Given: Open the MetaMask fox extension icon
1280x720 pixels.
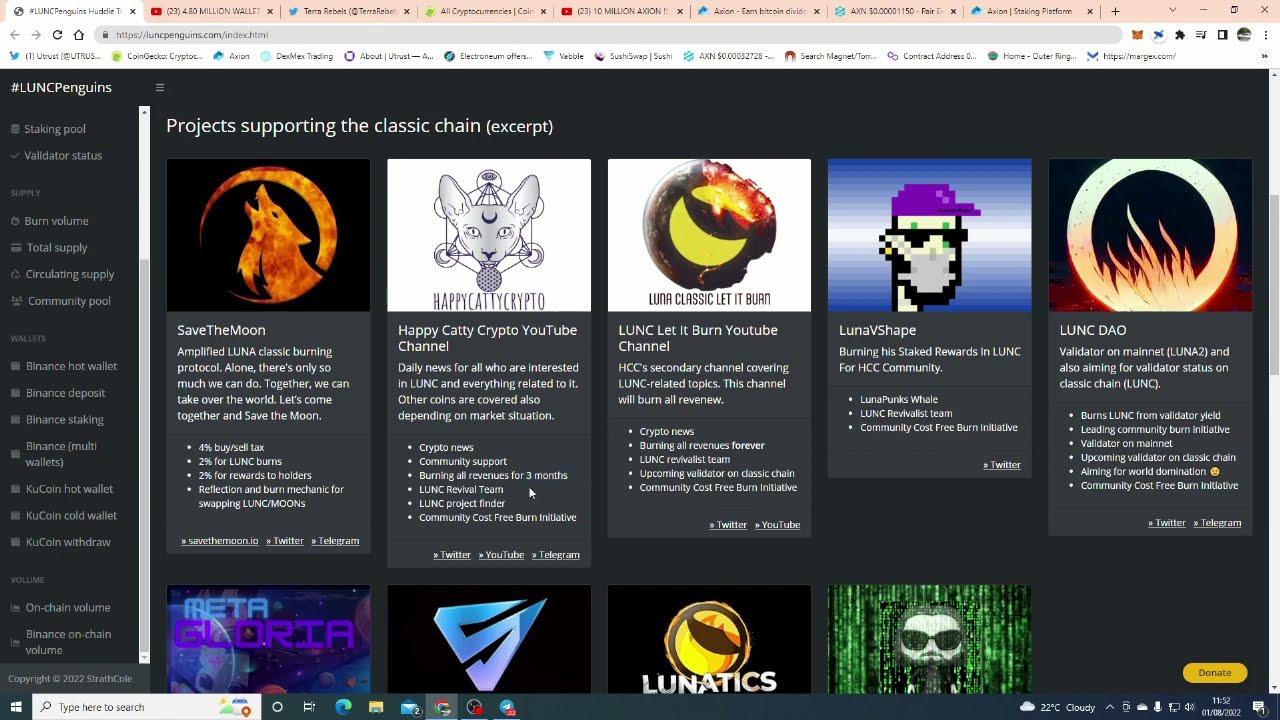Looking at the screenshot, I should point(1137,35).
